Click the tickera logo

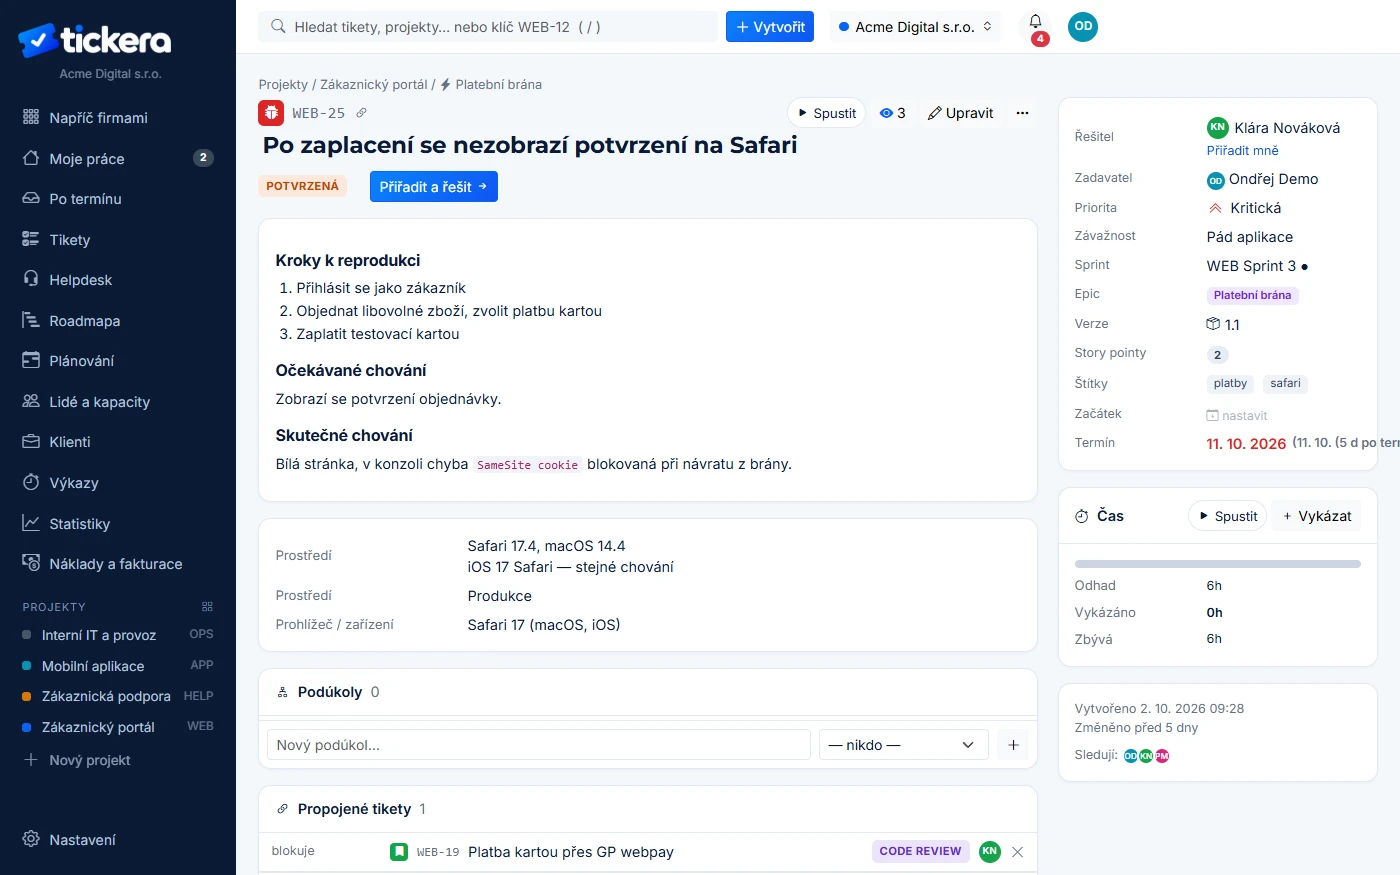click(x=94, y=40)
